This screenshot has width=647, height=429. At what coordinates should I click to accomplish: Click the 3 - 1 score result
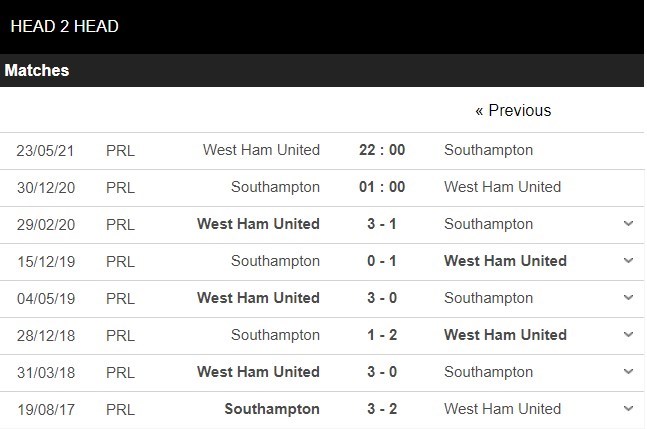point(382,224)
